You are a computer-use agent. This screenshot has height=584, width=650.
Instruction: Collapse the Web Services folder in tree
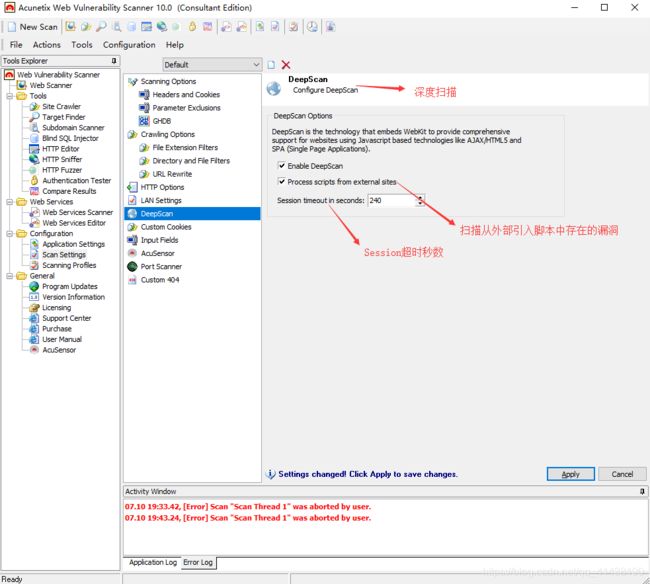(x=10, y=202)
